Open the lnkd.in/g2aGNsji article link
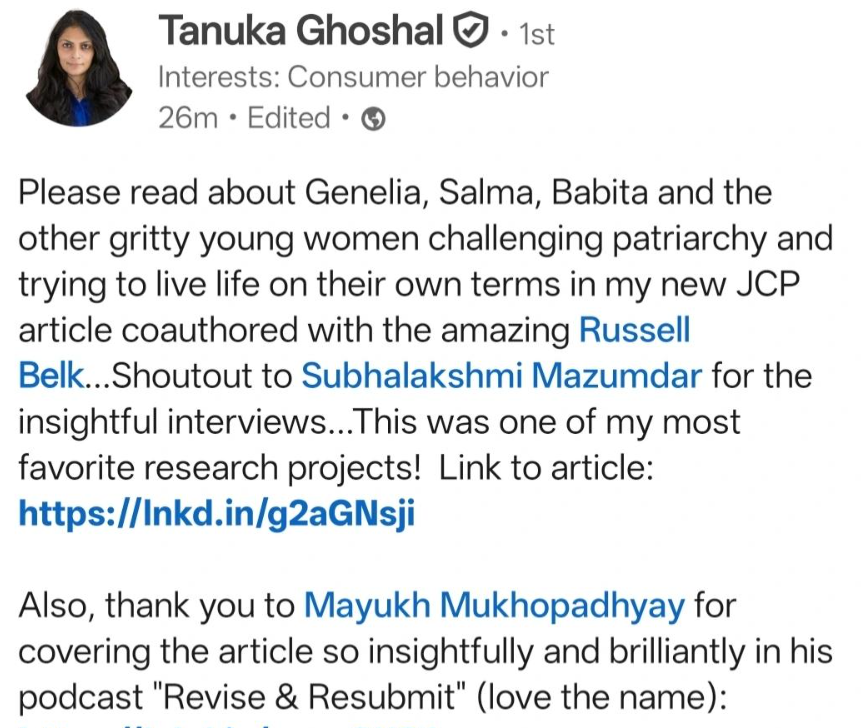Viewport: 862px width, 728px height. click(216, 514)
